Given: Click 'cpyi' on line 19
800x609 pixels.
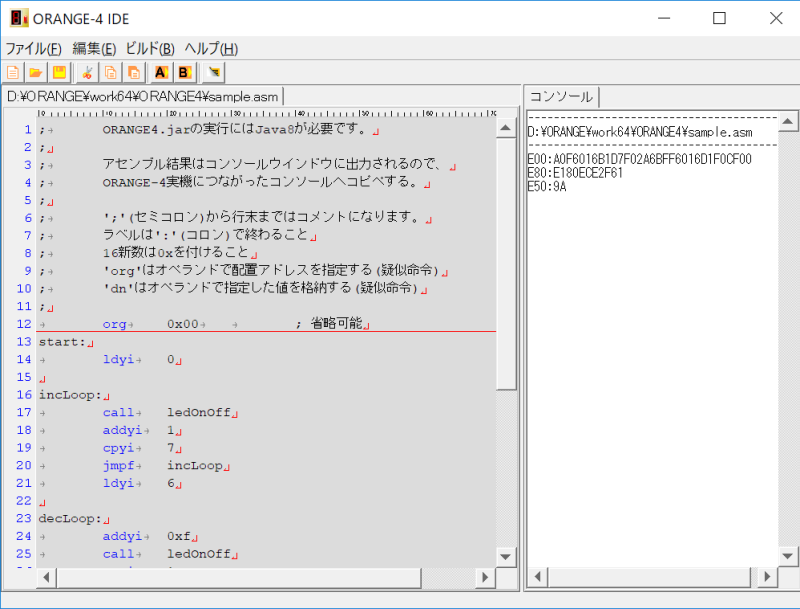Looking at the screenshot, I should 118,448.
